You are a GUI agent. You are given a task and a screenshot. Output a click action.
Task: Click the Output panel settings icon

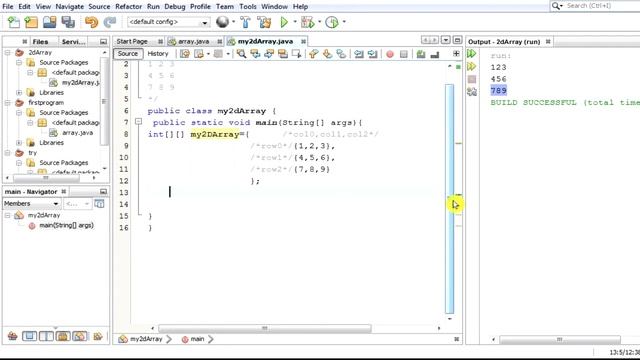pos(471,91)
